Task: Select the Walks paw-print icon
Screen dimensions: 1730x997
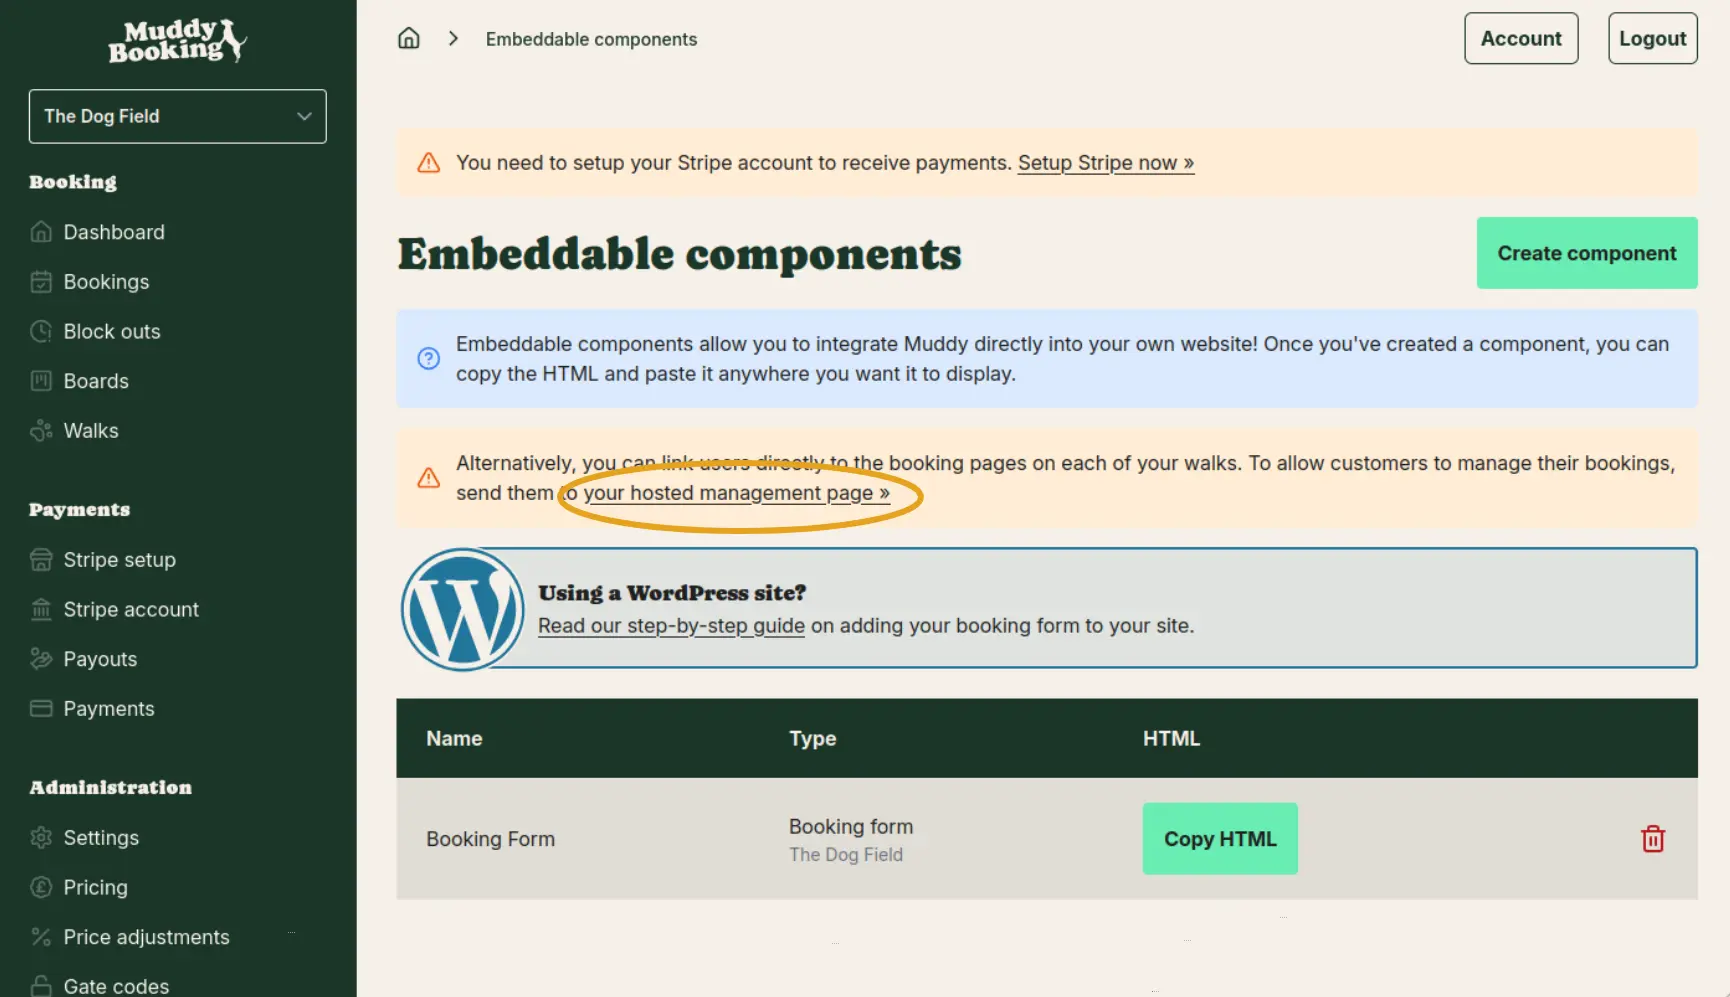Action: (x=41, y=430)
